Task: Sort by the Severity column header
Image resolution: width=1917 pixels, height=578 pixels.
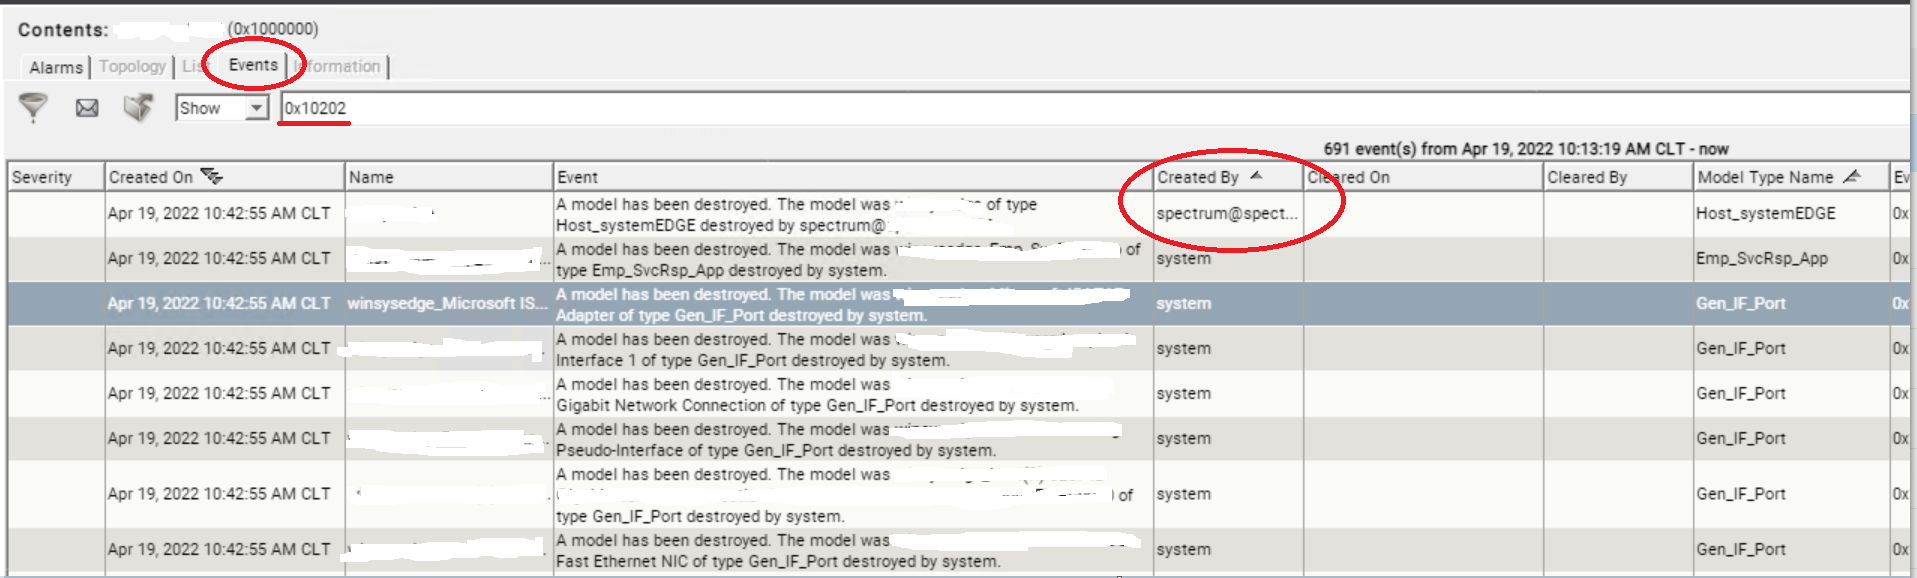Action: (x=55, y=177)
